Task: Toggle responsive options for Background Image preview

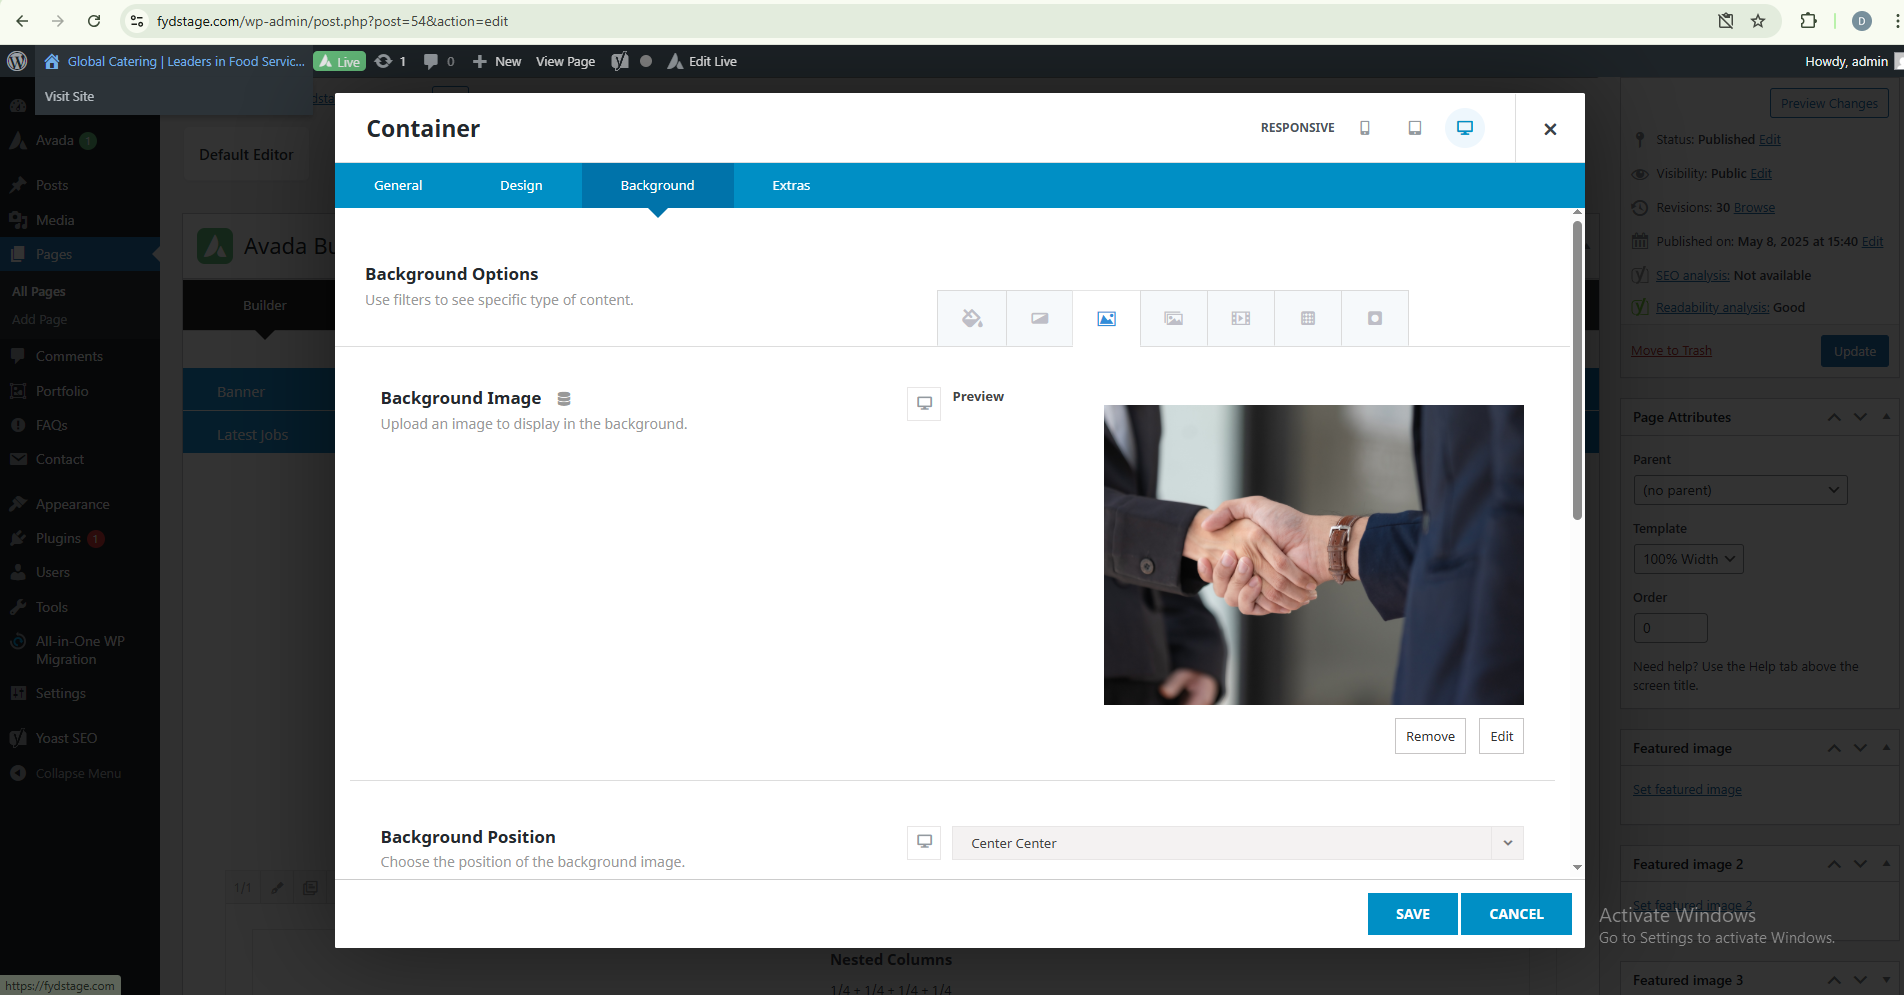Action: click(x=924, y=403)
